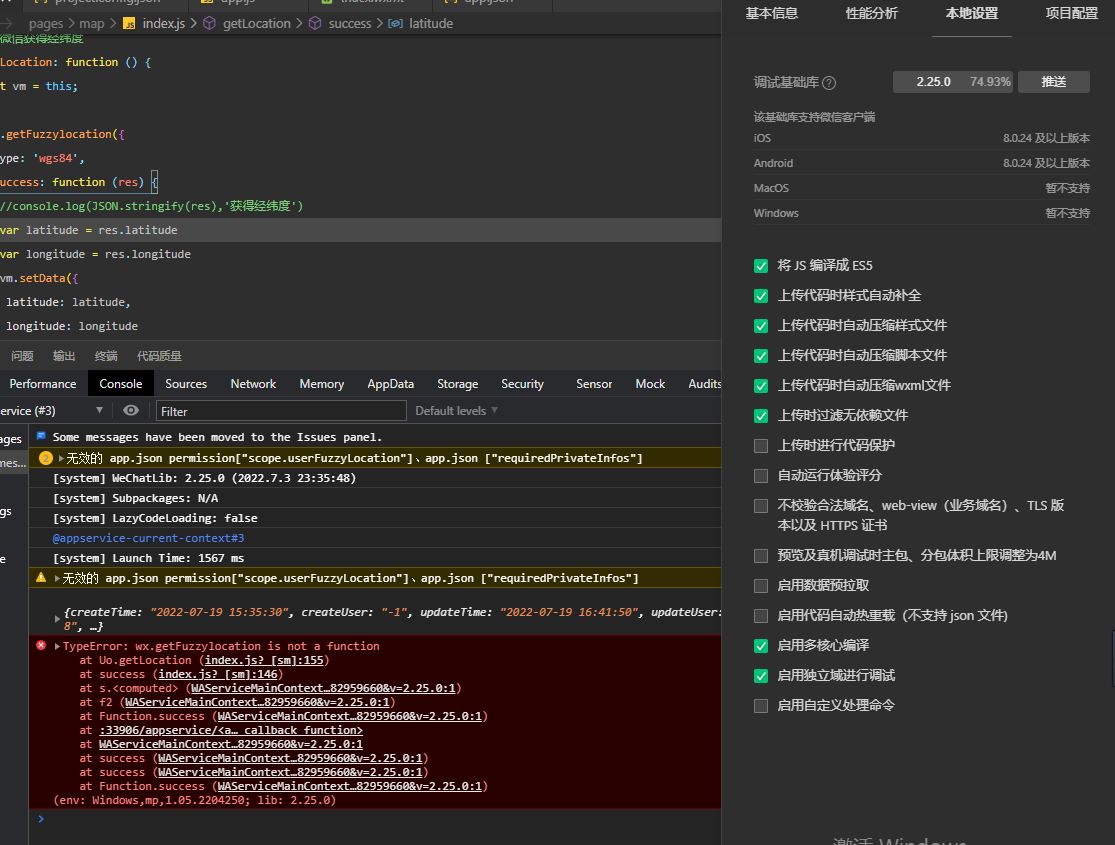Click the 推送 button
The width and height of the screenshot is (1115, 845).
click(x=1054, y=82)
